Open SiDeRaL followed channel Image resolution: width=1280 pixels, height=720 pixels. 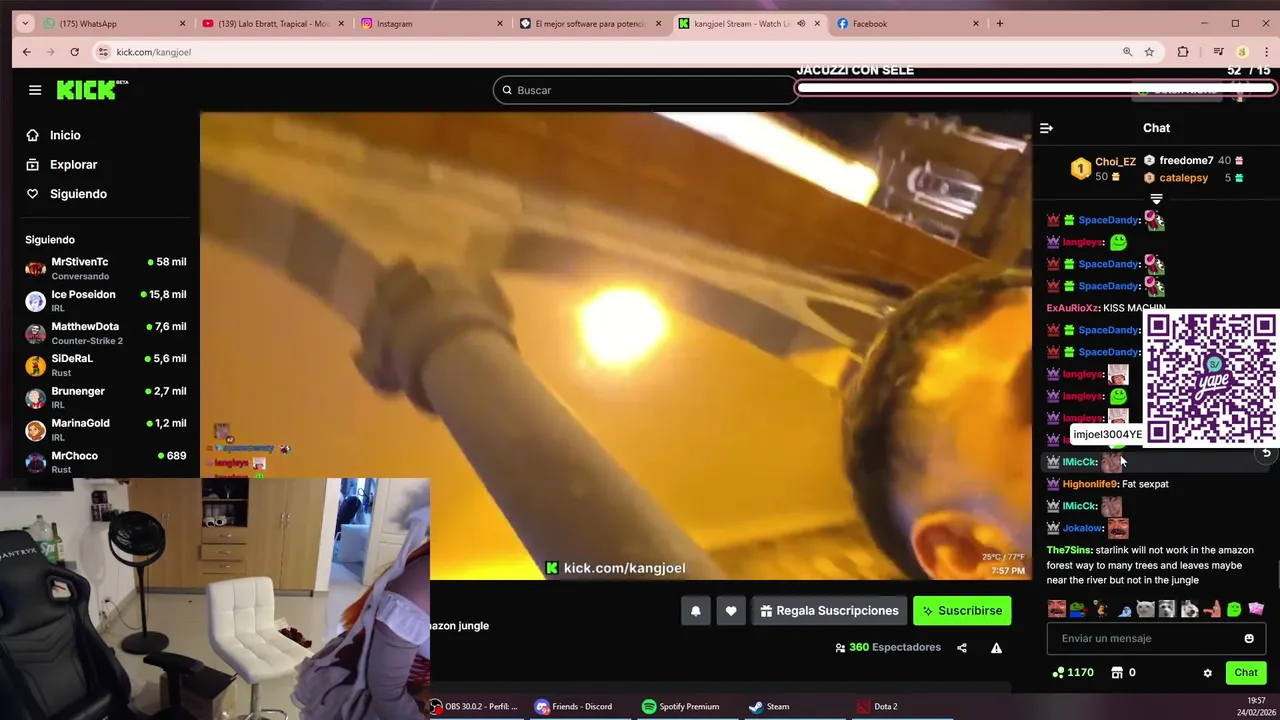pyautogui.click(x=105, y=365)
